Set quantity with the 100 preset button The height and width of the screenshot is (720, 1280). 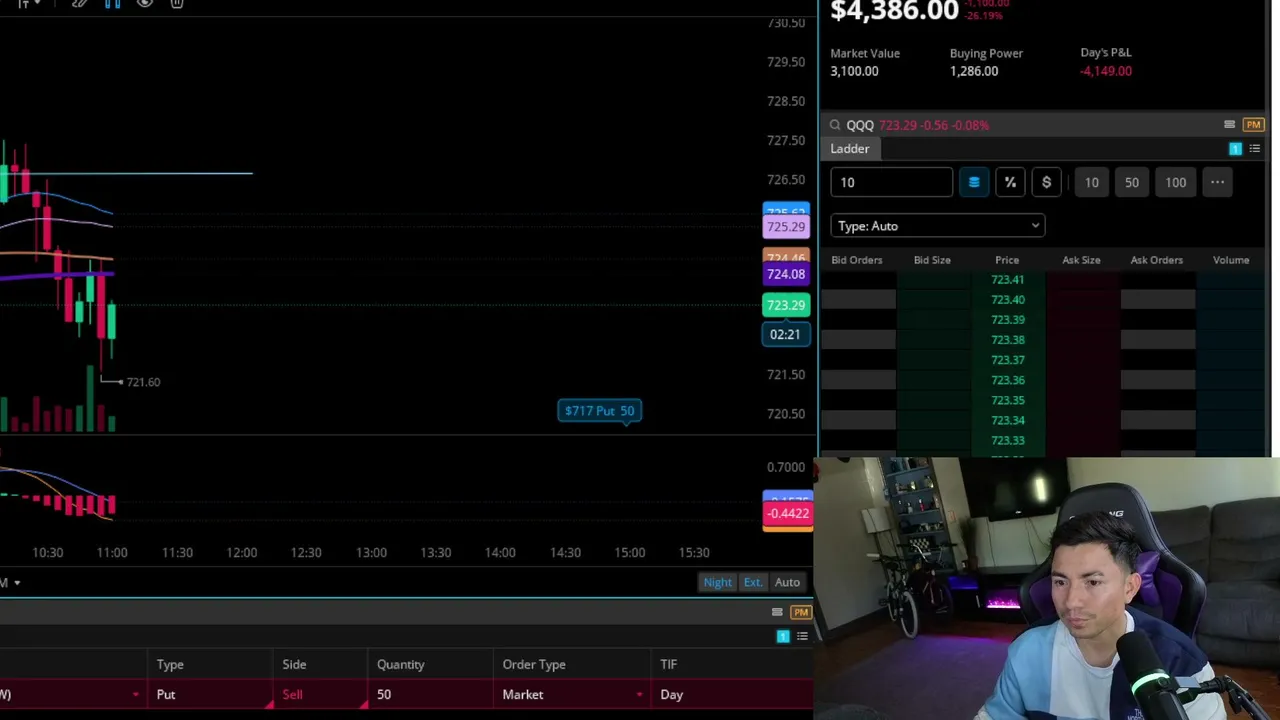coord(1175,182)
